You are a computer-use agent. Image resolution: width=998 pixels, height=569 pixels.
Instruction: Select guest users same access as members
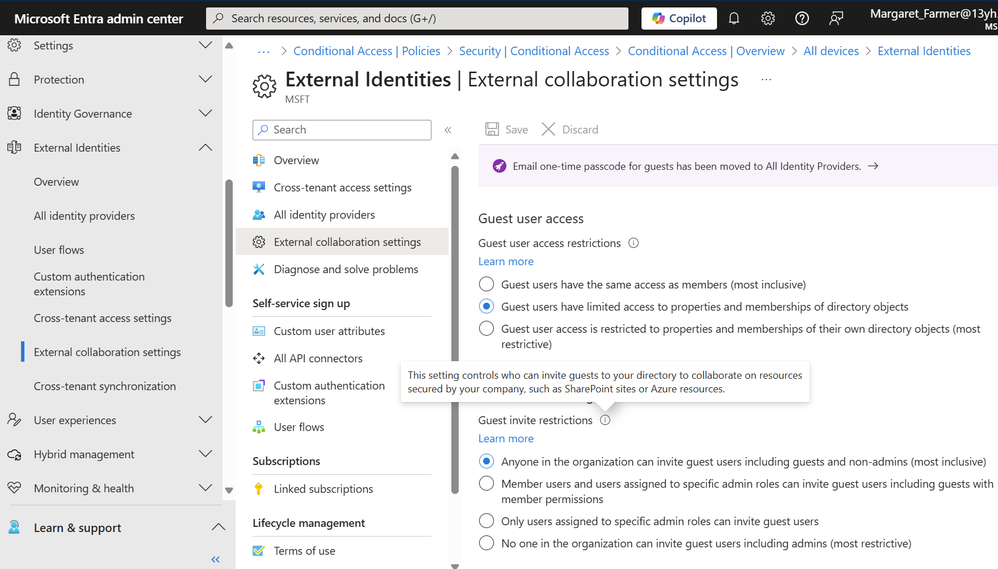[487, 285]
